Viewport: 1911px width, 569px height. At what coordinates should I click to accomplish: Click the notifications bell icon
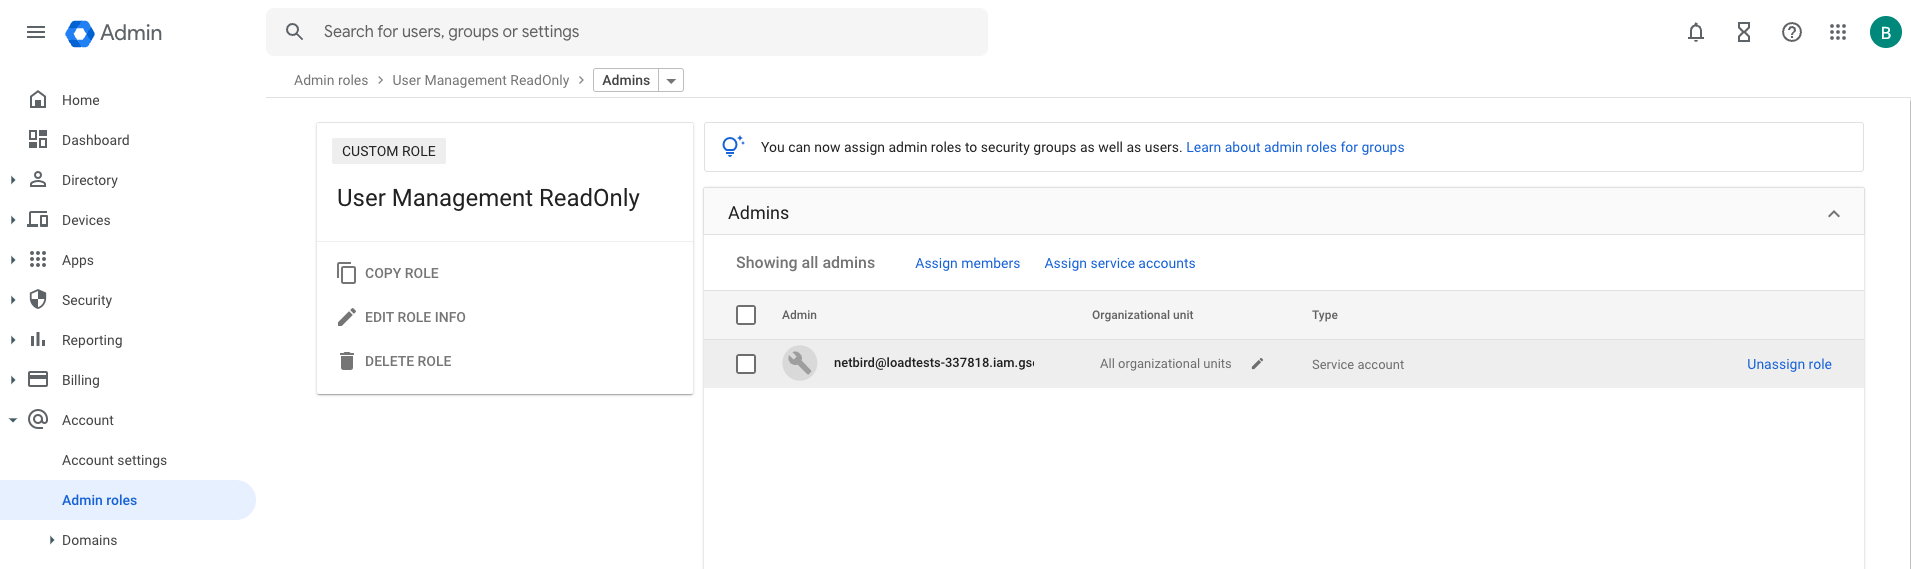[1695, 32]
